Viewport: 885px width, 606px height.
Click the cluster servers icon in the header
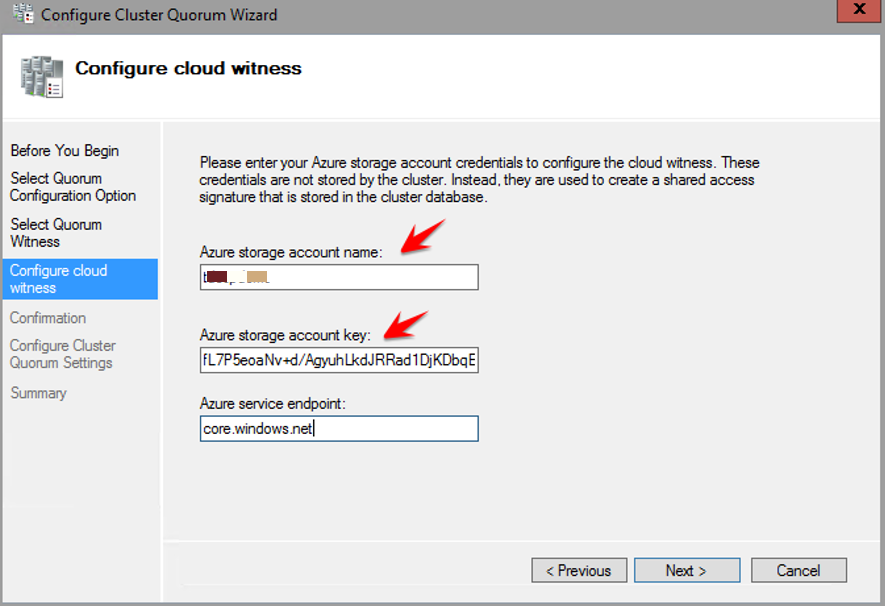tap(41, 77)
